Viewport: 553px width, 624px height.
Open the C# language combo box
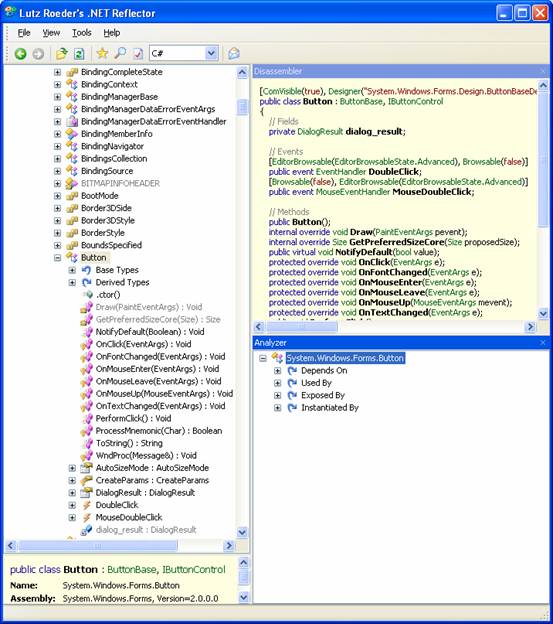(211, 53)
